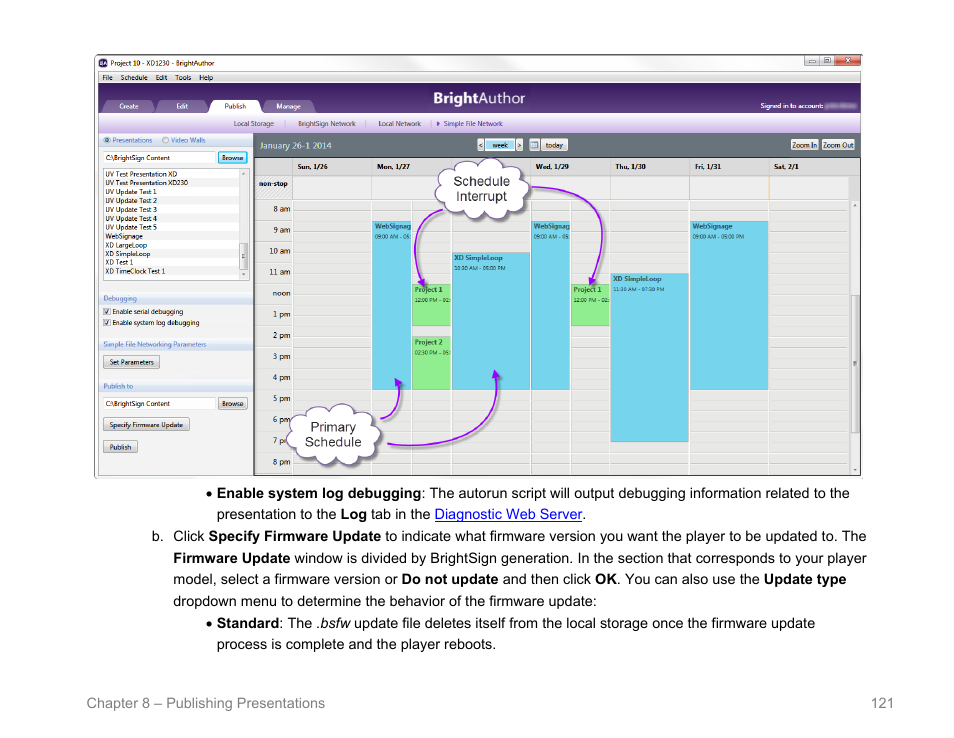Click Browse next to Publish to path

(232, 403)
